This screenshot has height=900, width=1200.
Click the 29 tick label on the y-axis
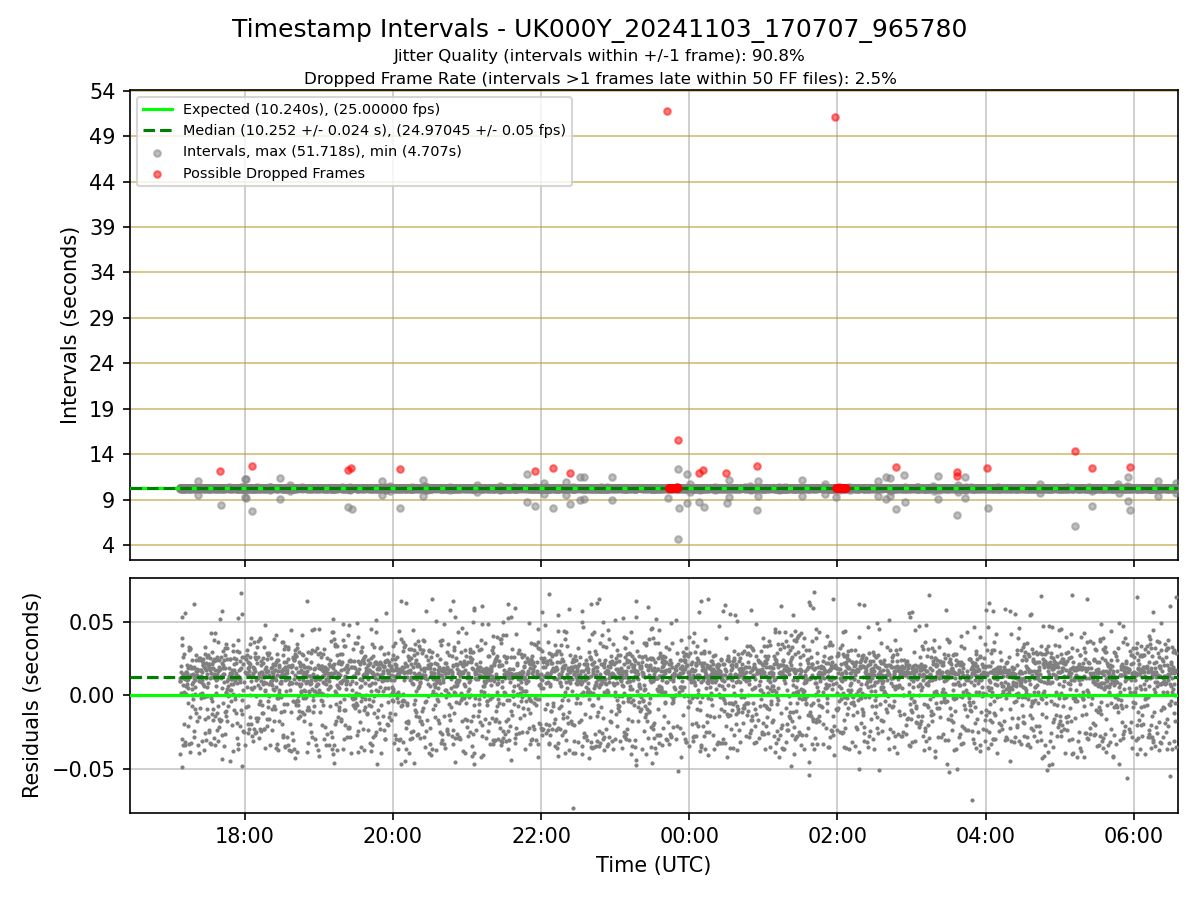[x=104, y=318]
